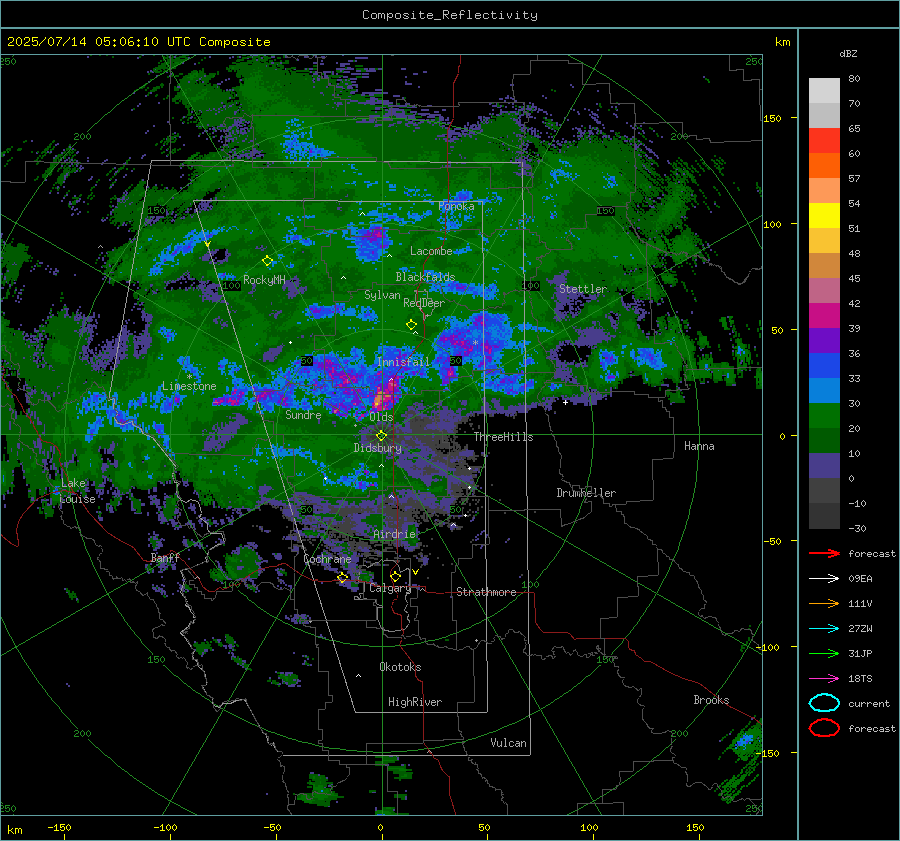
Task: Click the Drumheller city label
Action: 586,493
